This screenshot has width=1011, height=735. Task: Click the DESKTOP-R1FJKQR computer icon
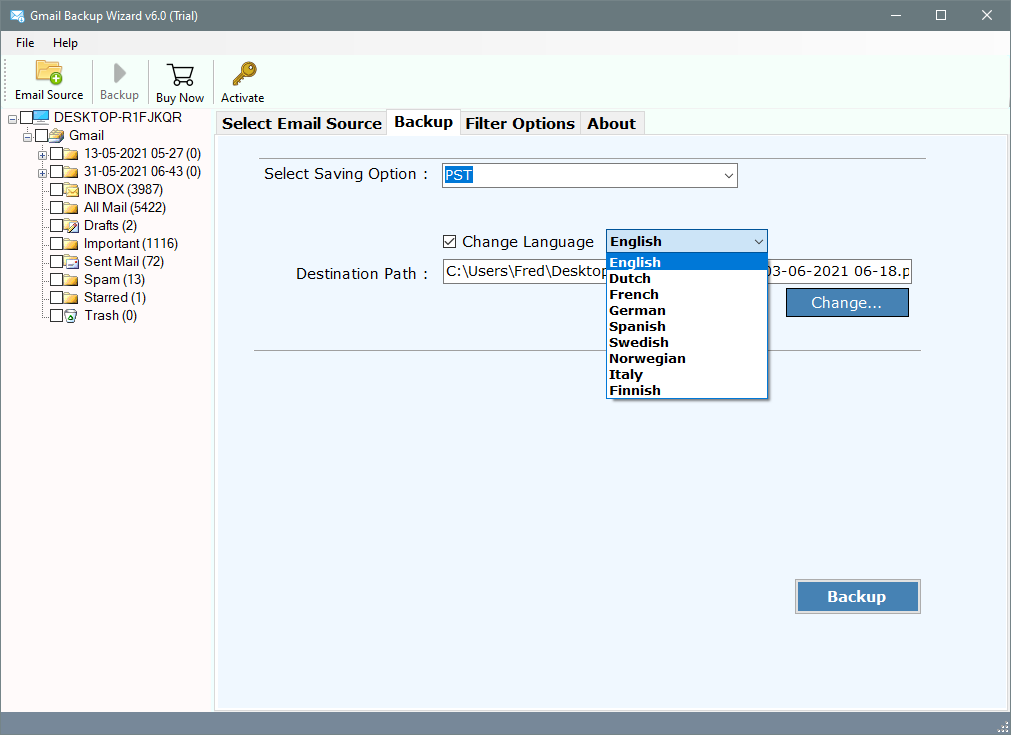click(x=41, y=117)
